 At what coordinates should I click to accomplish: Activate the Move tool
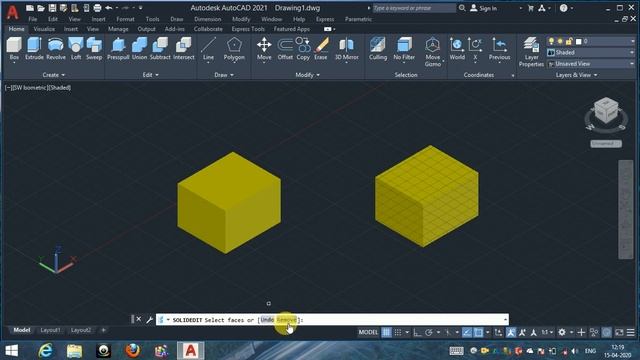click(264, 49)
